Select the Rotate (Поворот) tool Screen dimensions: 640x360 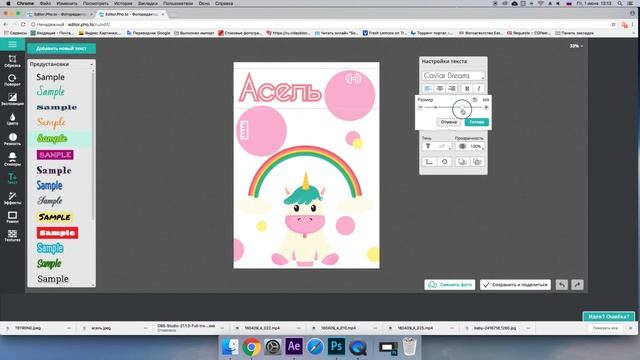point(12,80)
